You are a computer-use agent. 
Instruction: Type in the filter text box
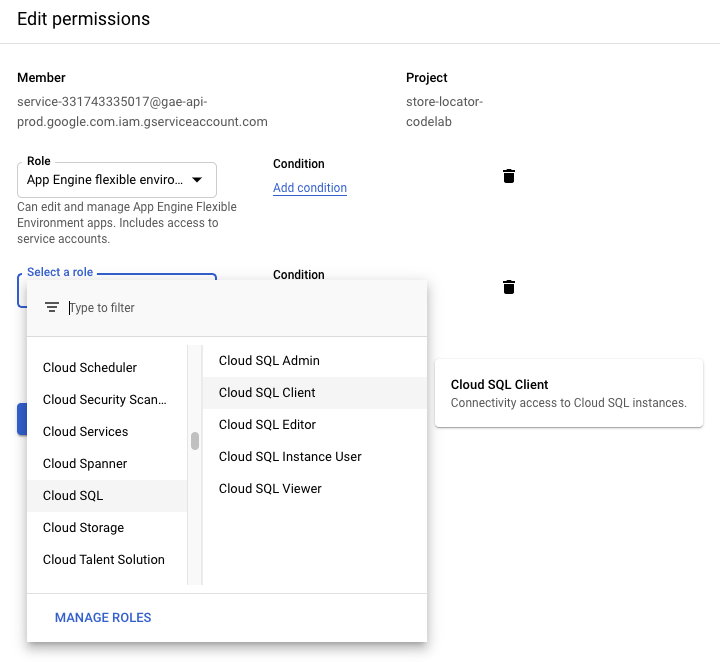click(x=240, y=308)
